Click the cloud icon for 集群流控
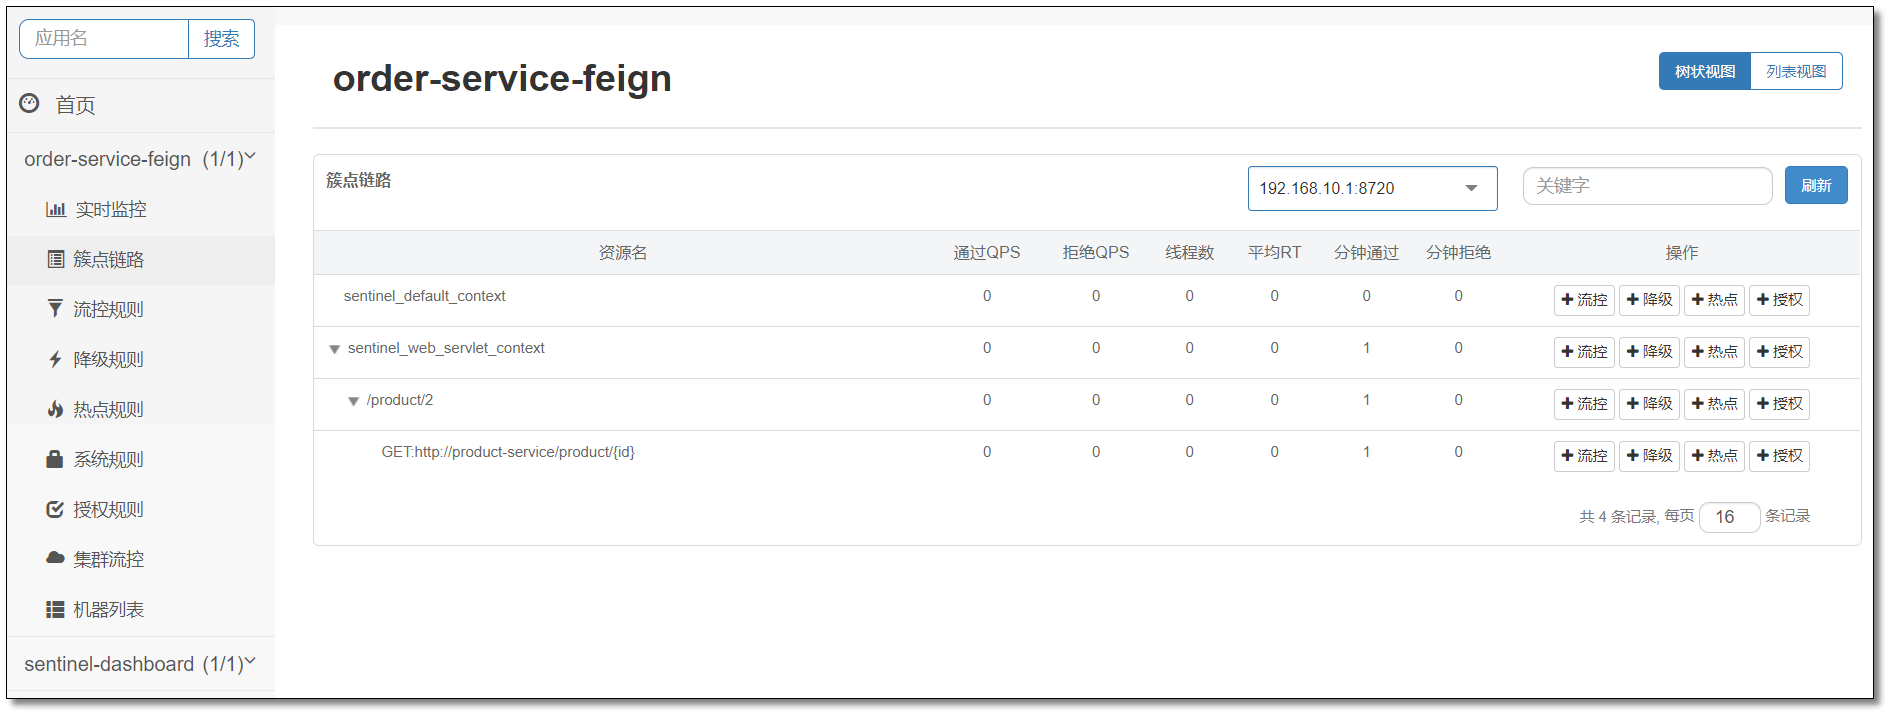 point(56,558)
